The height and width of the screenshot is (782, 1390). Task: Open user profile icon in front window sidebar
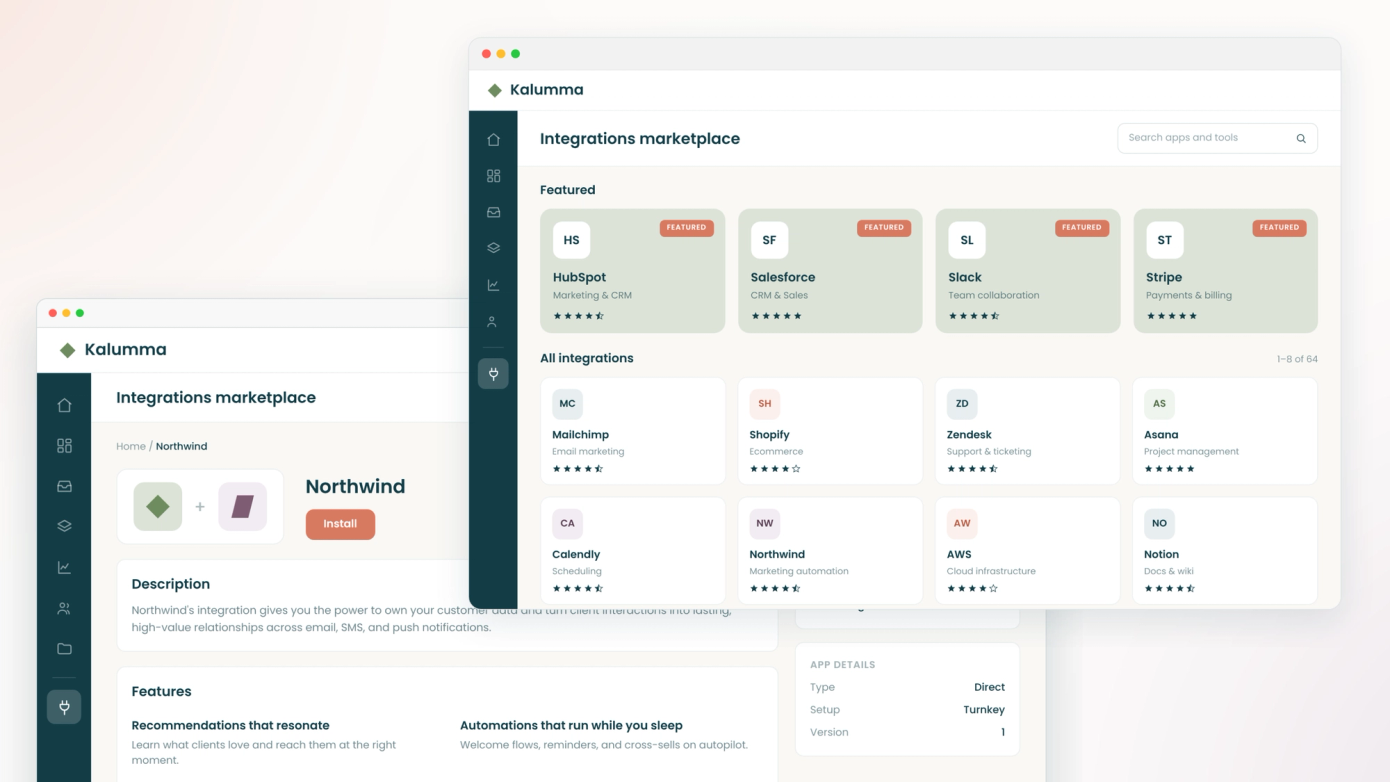[493, 322]
